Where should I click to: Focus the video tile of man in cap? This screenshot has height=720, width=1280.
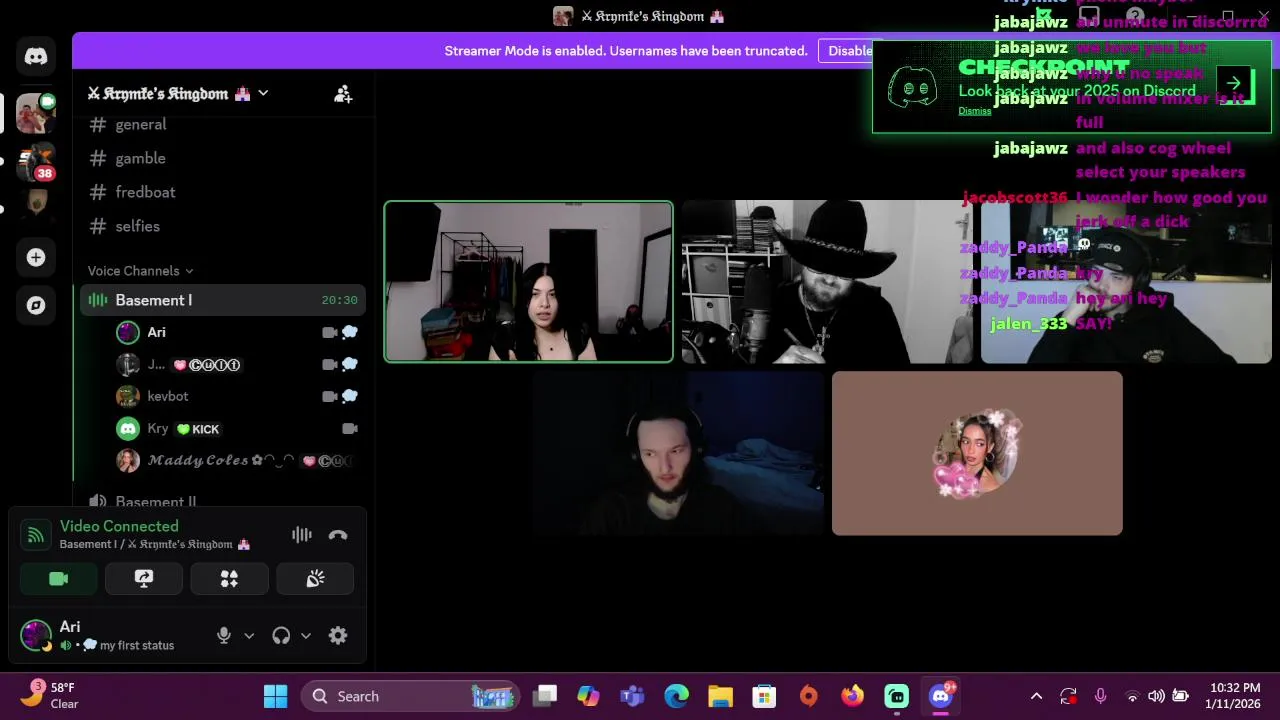(x=1126, y=282)
